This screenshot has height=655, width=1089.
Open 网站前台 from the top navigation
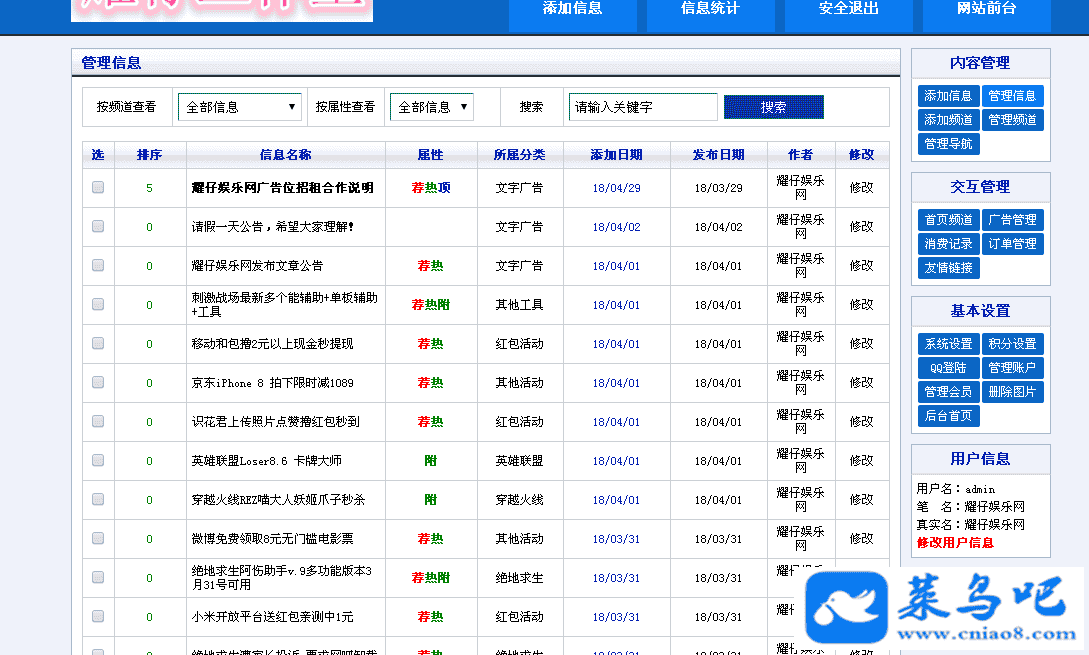click(985, 9)
